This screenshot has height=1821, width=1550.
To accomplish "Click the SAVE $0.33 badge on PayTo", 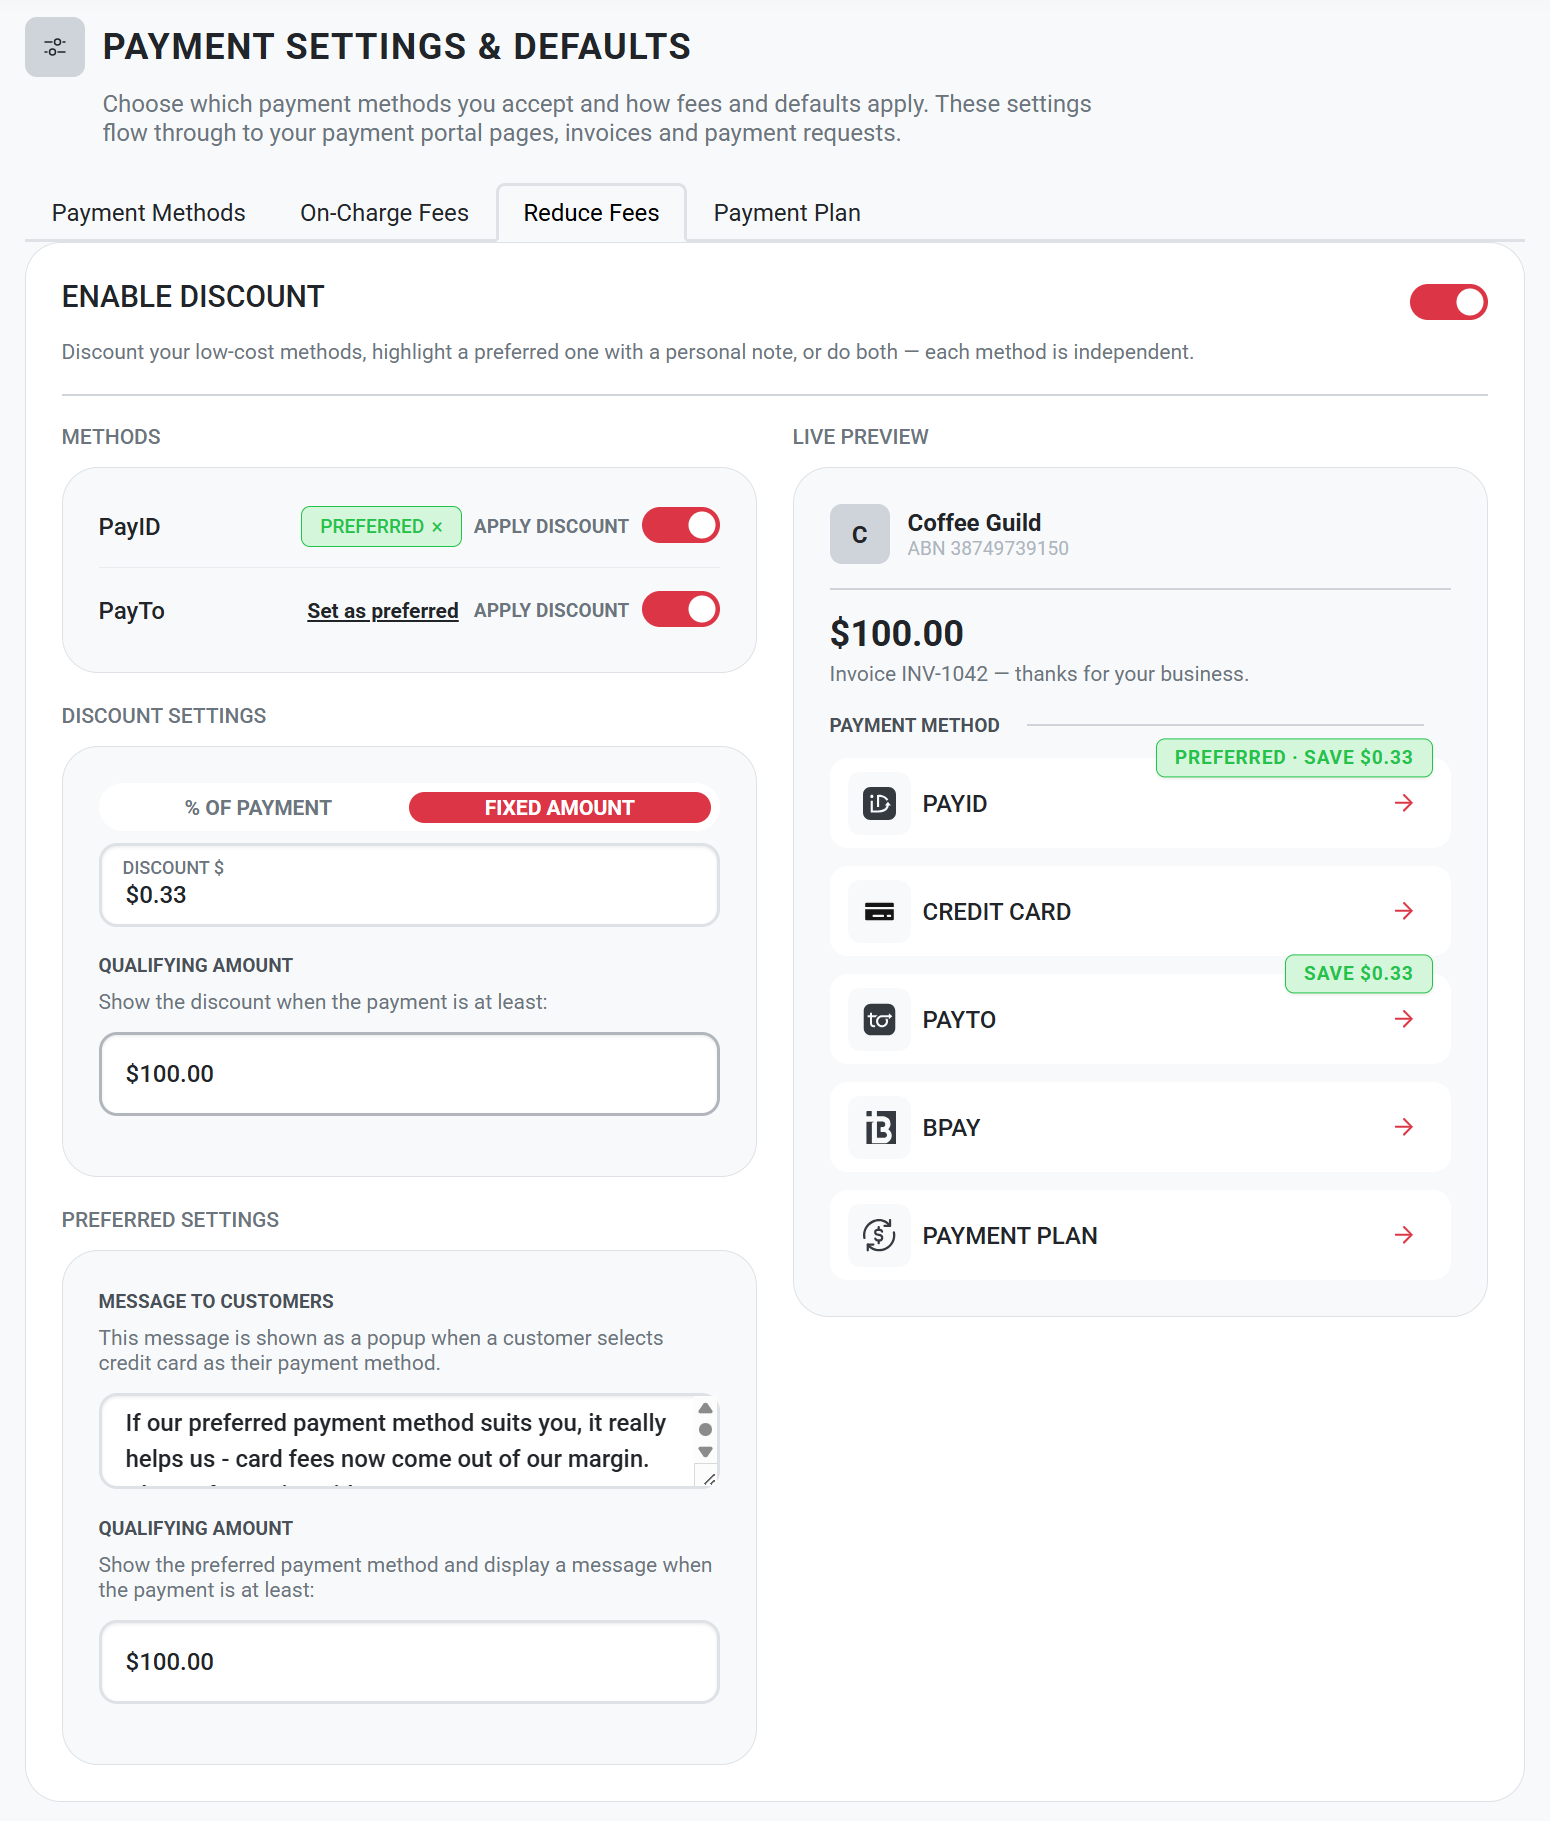I will tap(1358, 974).
